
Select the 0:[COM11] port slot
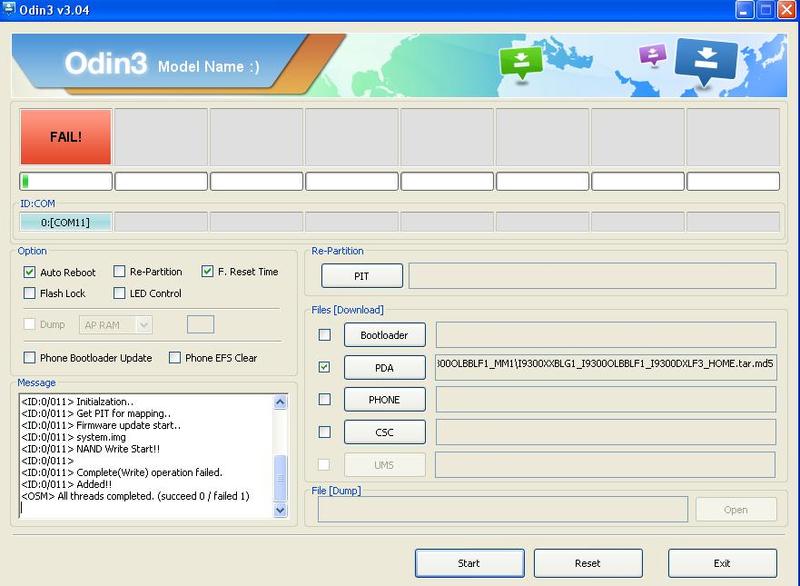click(x=66, y=222)
